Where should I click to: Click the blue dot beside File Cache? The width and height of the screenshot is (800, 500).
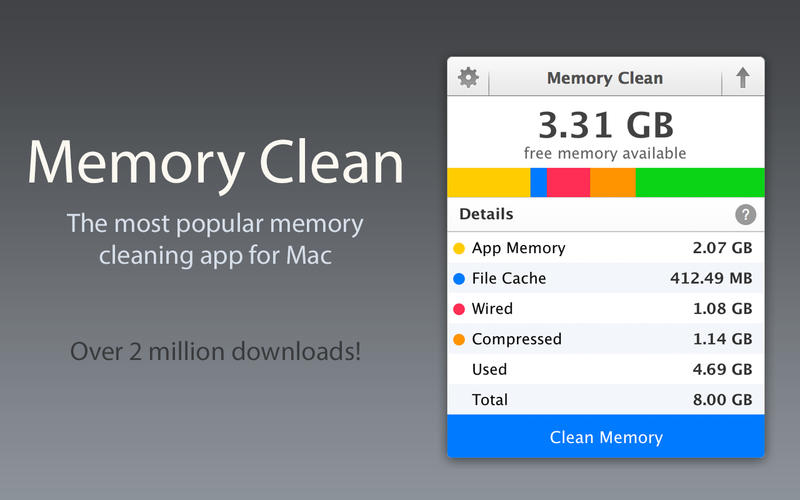pyautogui.click(x=459, y=278)
